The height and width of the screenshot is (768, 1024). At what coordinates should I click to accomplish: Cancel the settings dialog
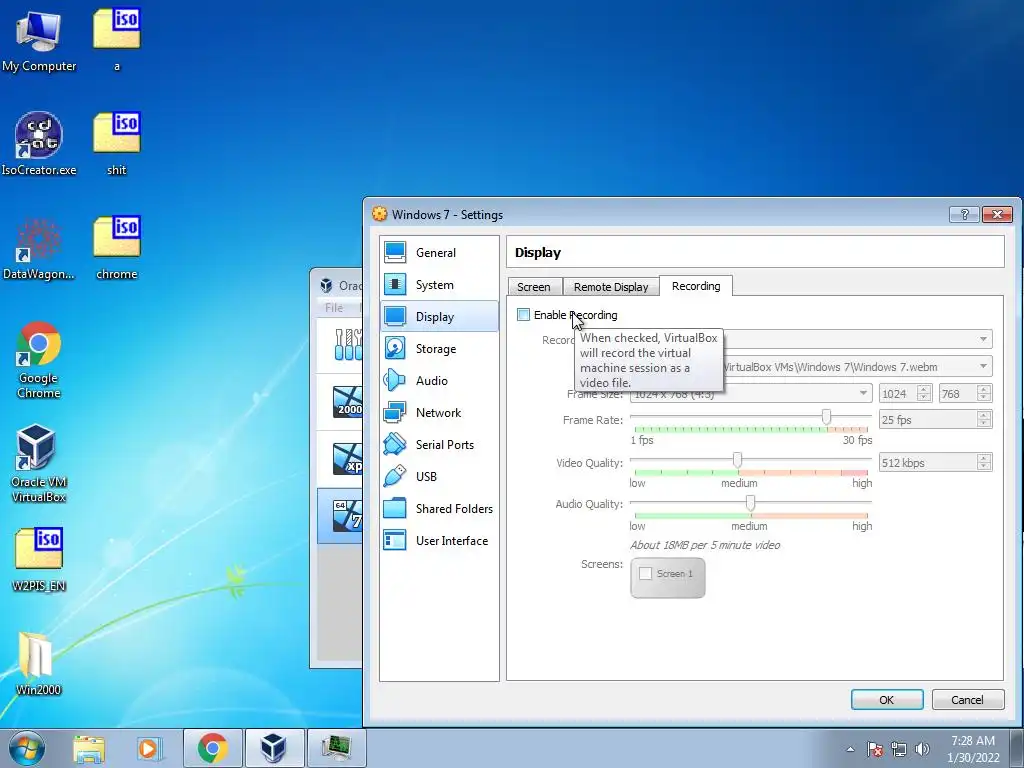(967, 699)
